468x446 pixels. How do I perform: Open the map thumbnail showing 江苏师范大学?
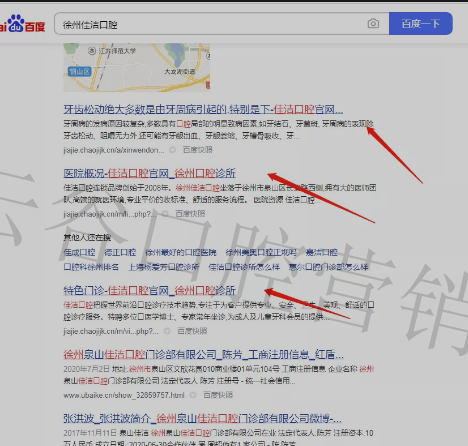(137, 67)
